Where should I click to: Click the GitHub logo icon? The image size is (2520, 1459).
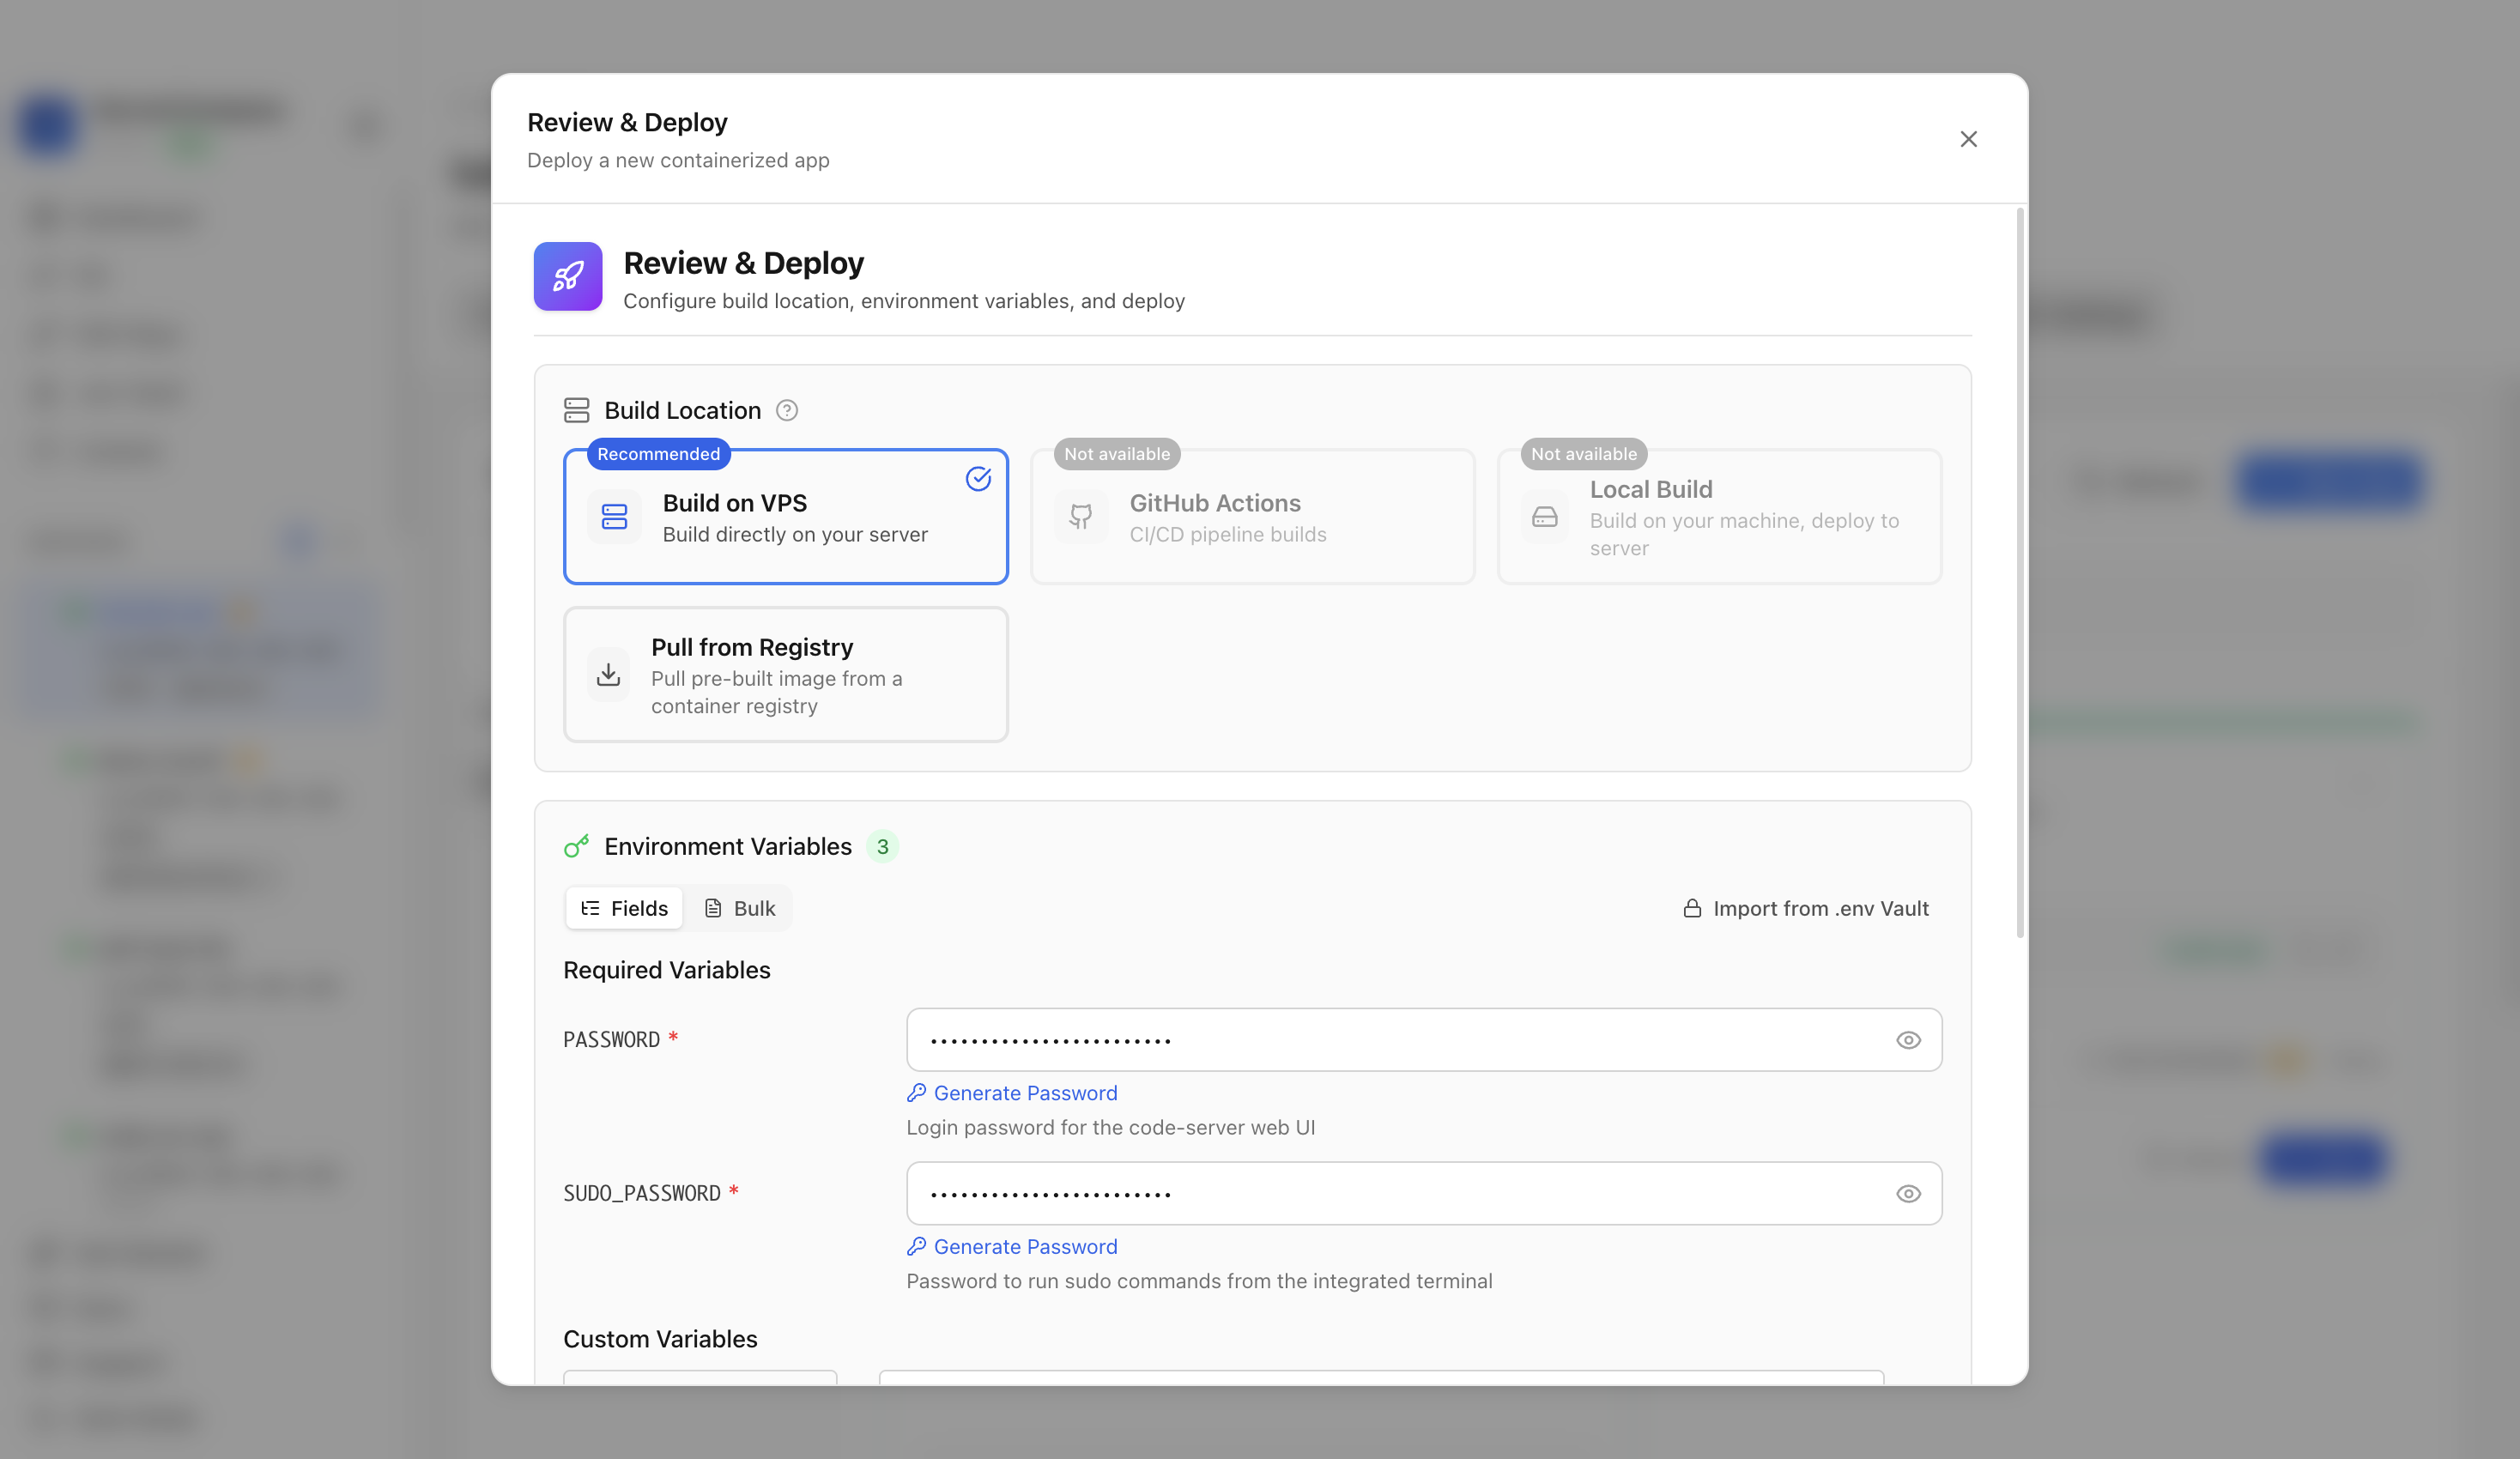point(1081,517)
